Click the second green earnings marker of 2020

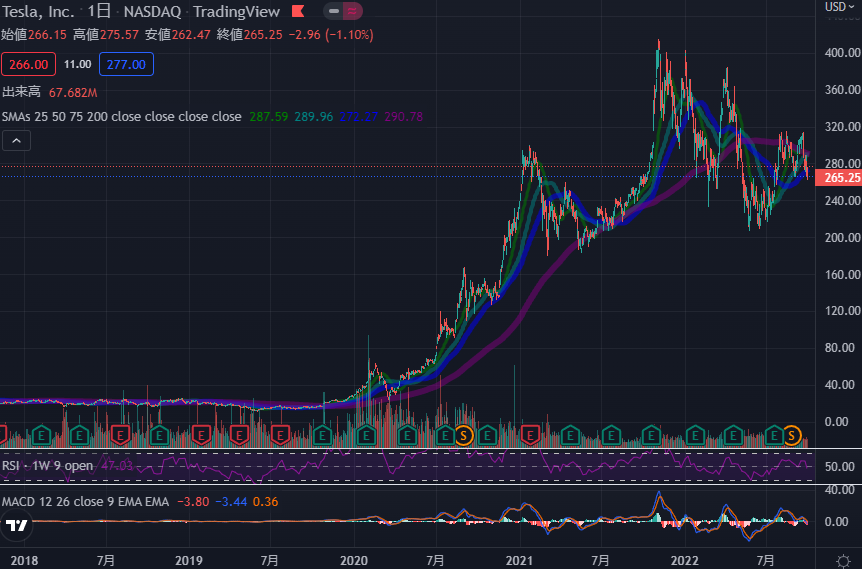[x=407, y=436]
